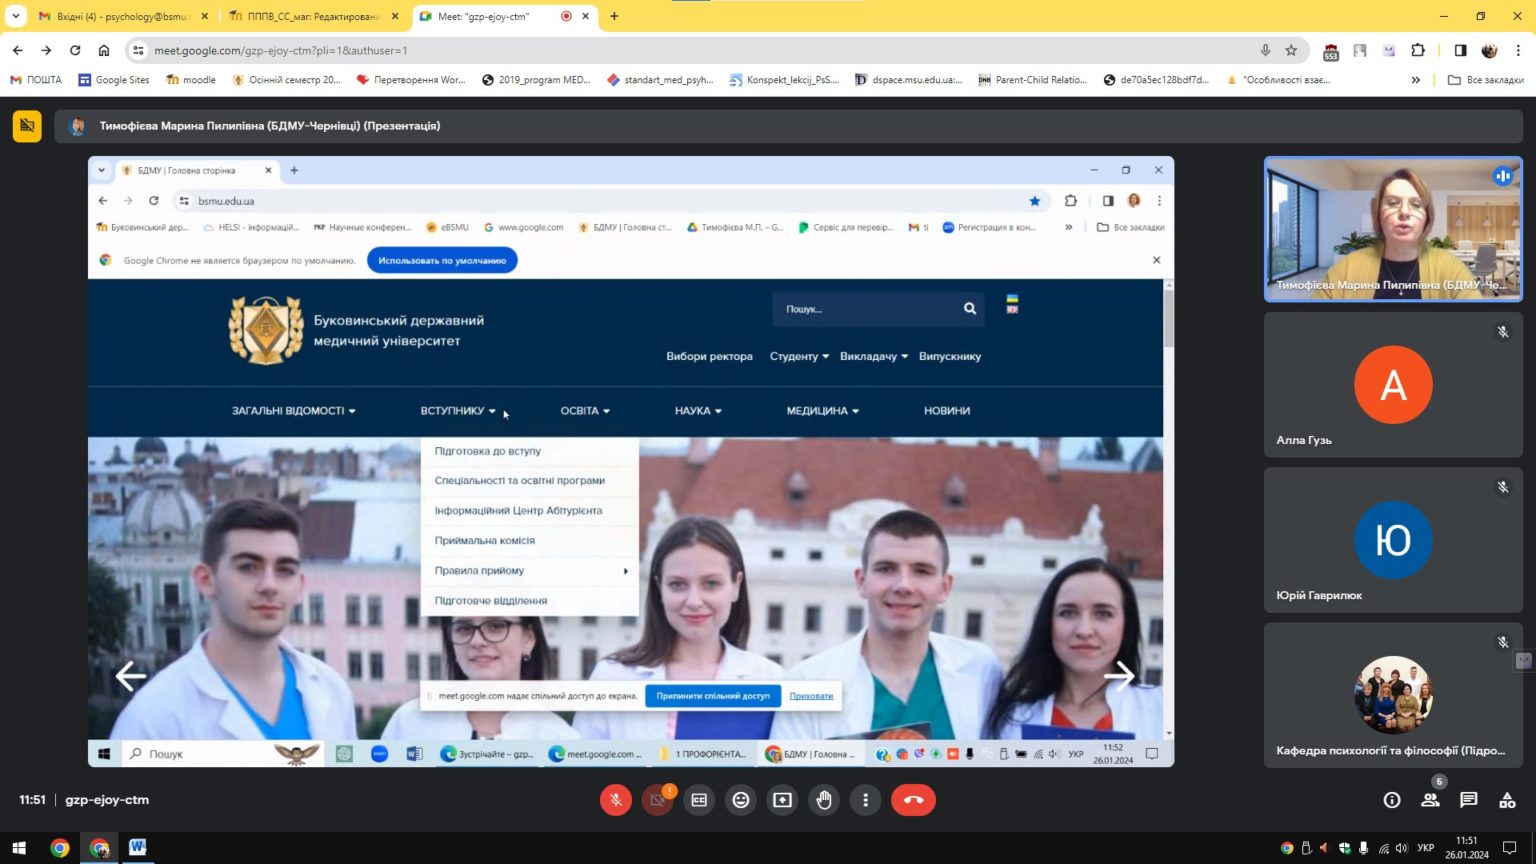
Task: Open Meet more options three-dot menu
Action: (866, 800)
